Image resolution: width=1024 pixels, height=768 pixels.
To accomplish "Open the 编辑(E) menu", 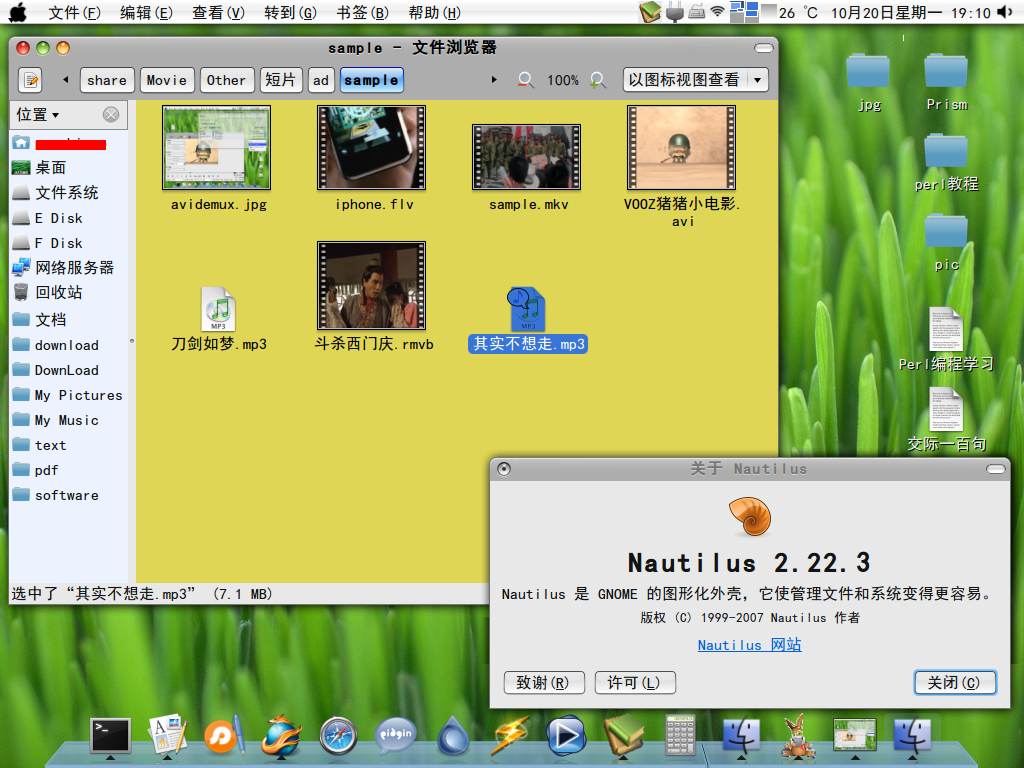I will (x=146, y=12).
